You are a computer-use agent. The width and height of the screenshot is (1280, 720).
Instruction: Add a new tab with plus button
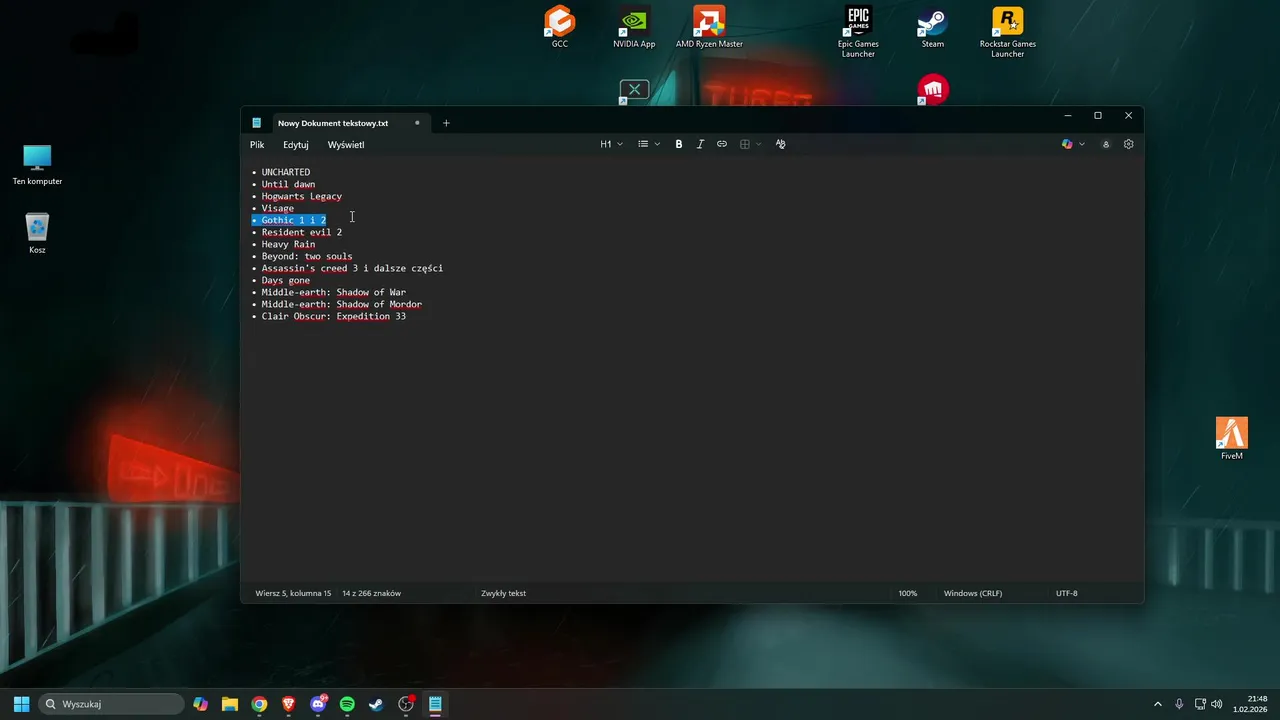pyautogui.click(x=446, y=123)
